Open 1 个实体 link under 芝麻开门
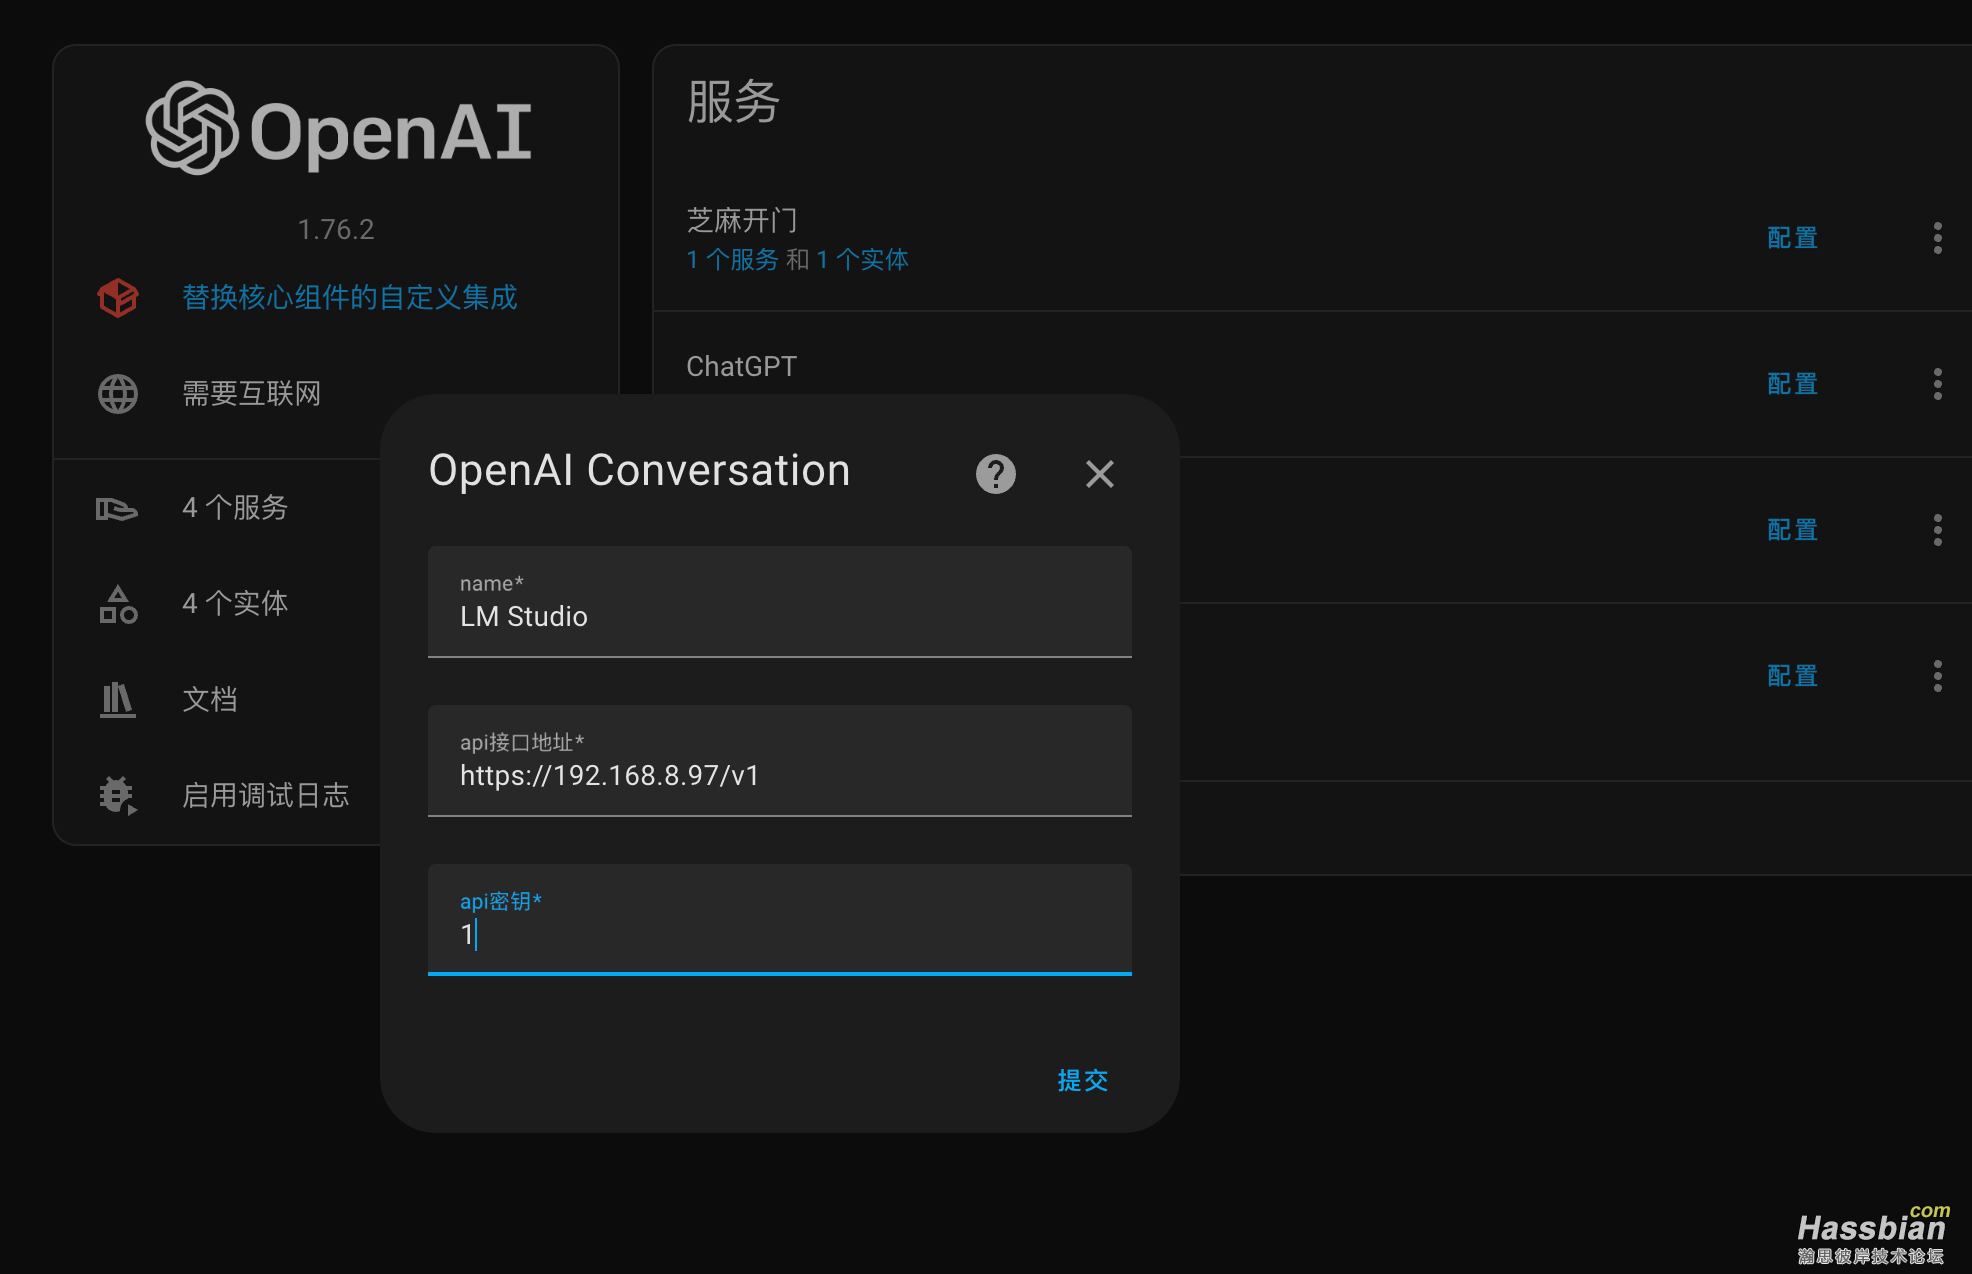This screenshot has height=1274, width=1972. (x=862, y=260)
